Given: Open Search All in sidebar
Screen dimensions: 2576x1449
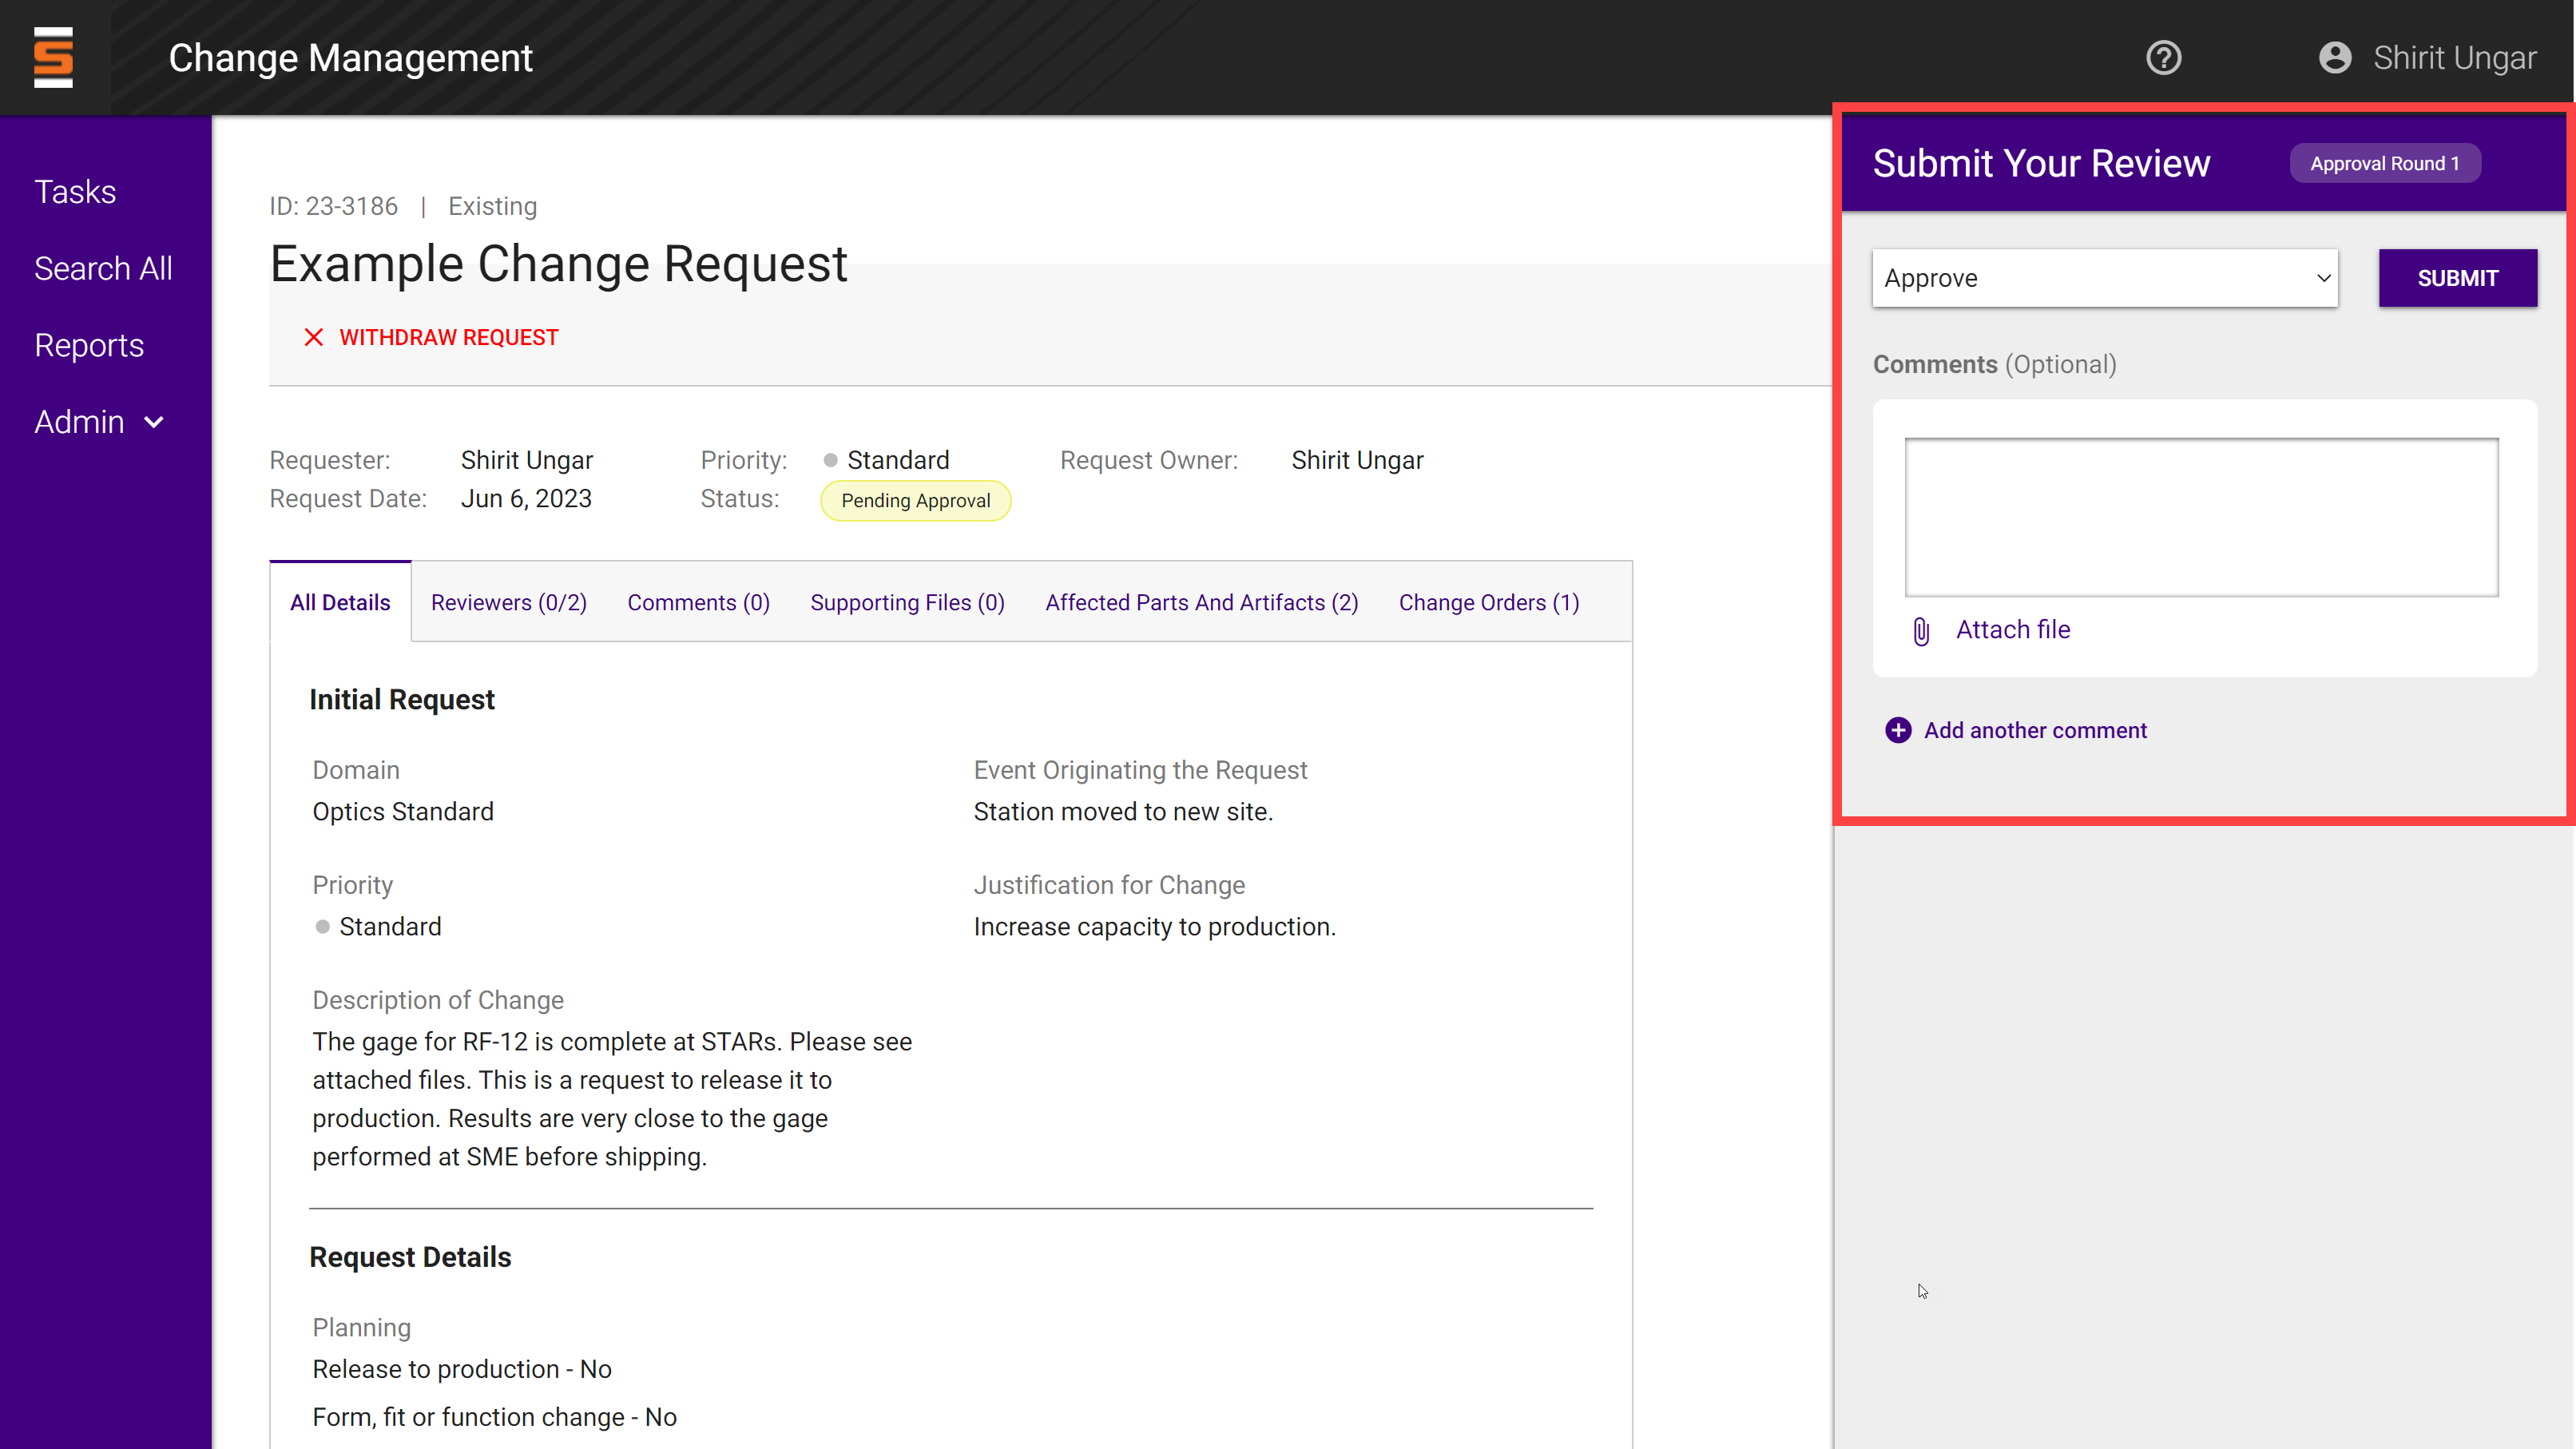Looking at the screenshot, I should 103,268.
